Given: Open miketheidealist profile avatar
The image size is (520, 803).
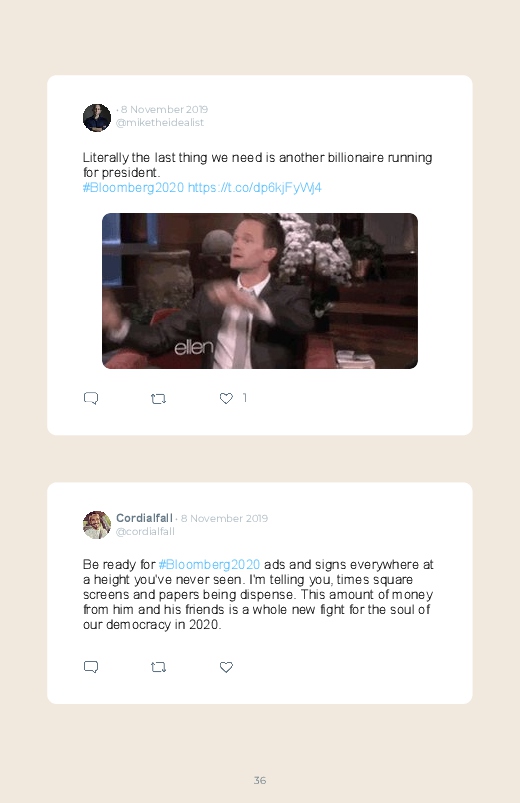Looking at the screenshot, I should (x=97, y=117).
